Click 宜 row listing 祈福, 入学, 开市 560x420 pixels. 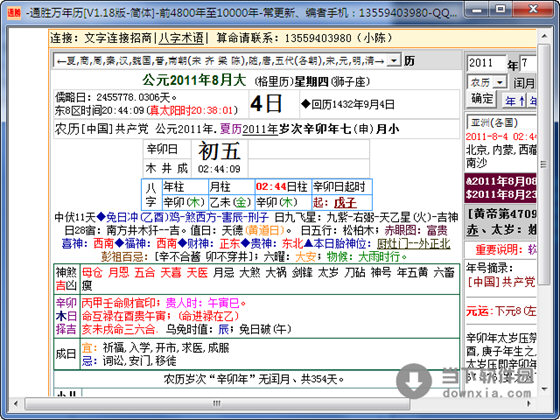(x=156, y=348)
